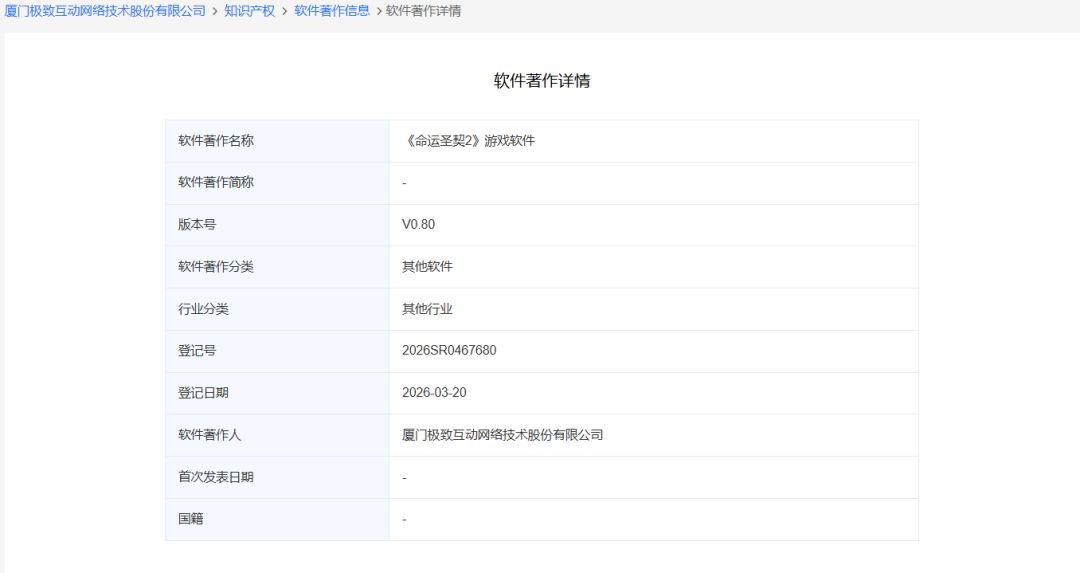
Task: Select the 软件著作名称 label cell
Action: pyautogui.click(x=277, y=141)
